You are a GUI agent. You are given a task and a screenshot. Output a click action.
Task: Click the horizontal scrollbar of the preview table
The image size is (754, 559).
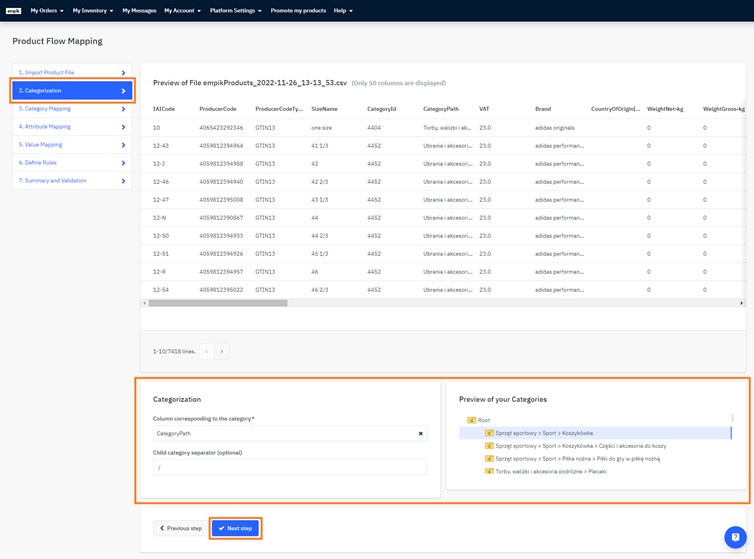[x=217, y=303]
